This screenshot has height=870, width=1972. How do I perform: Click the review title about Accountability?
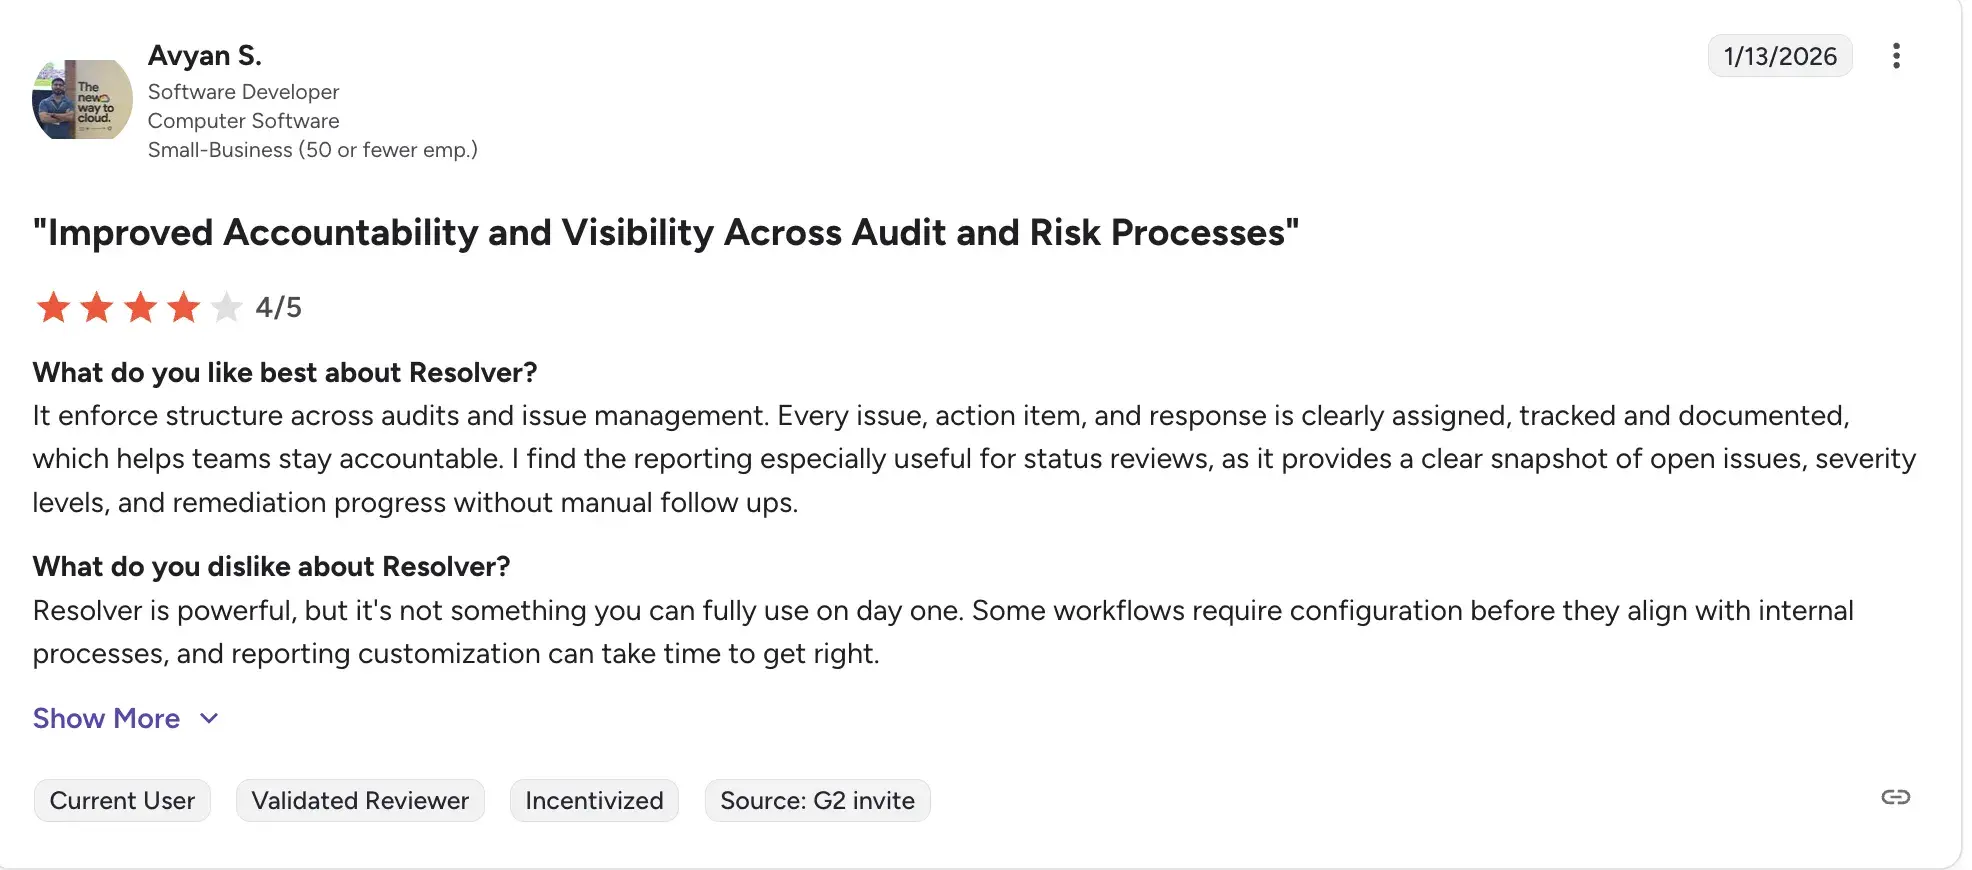[665, 232]
